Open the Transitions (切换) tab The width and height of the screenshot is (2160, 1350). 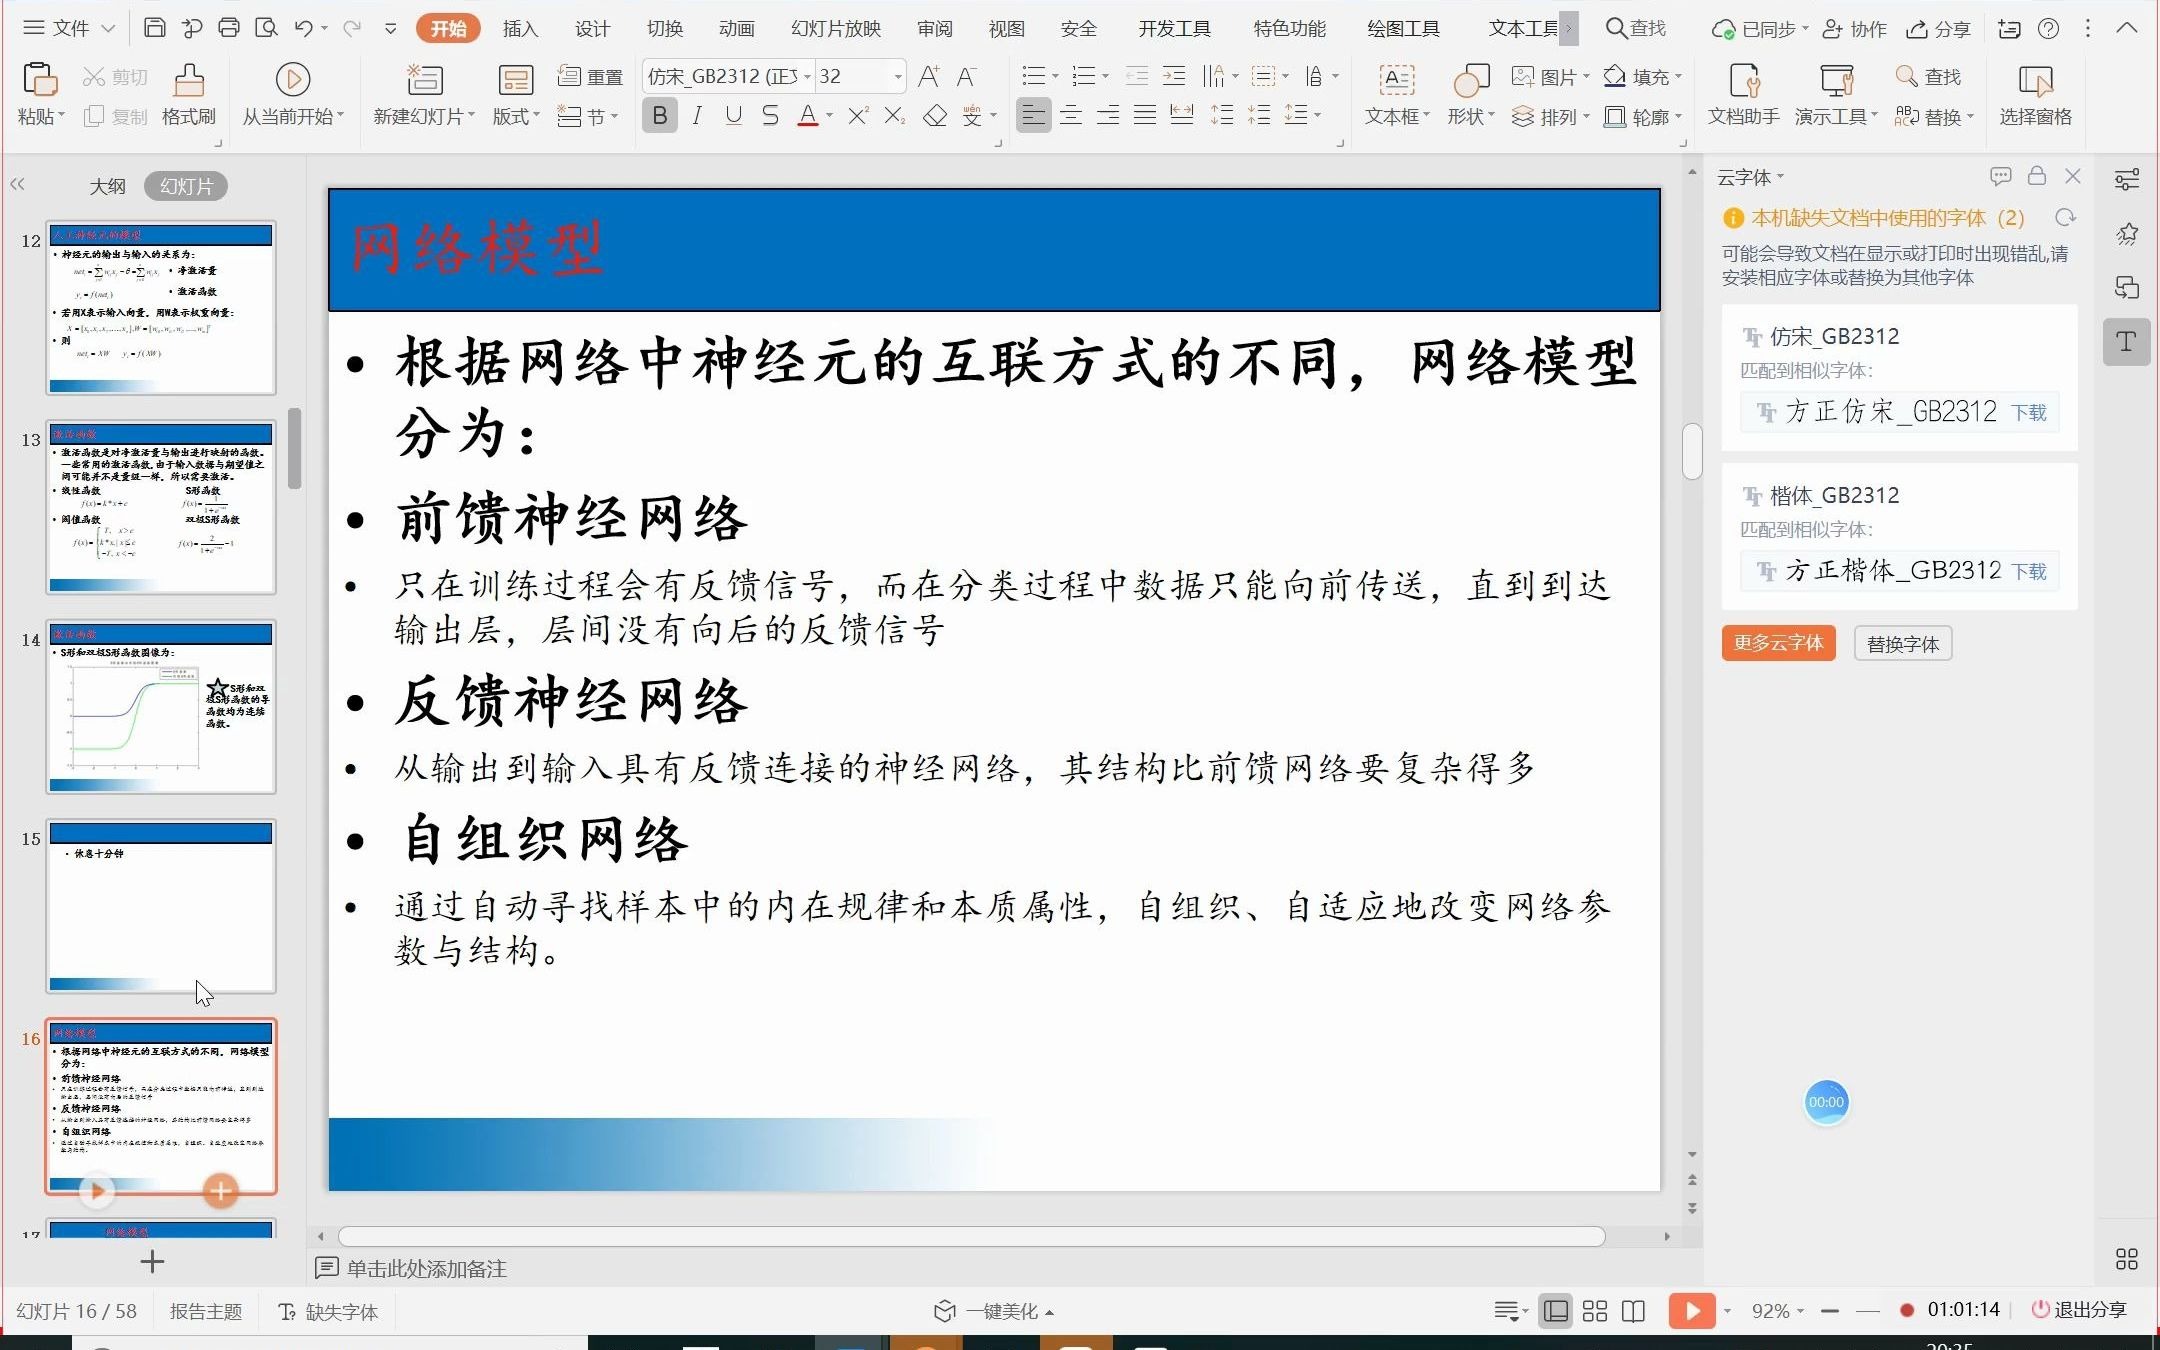(x=664, y=28)
